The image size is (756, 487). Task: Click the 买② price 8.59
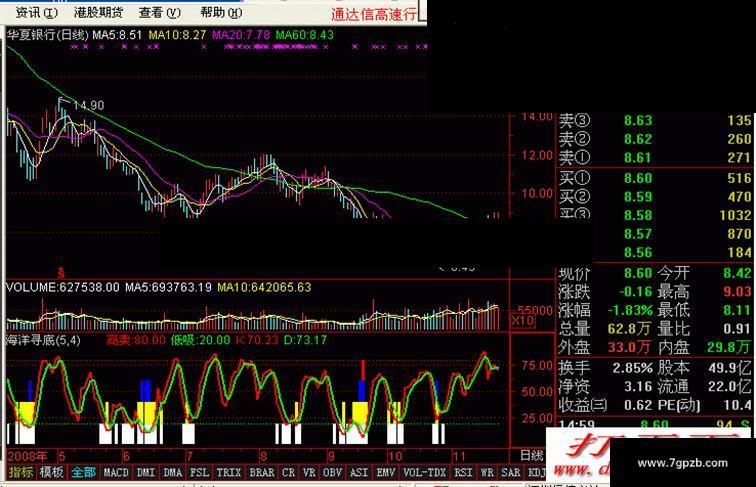638,197
